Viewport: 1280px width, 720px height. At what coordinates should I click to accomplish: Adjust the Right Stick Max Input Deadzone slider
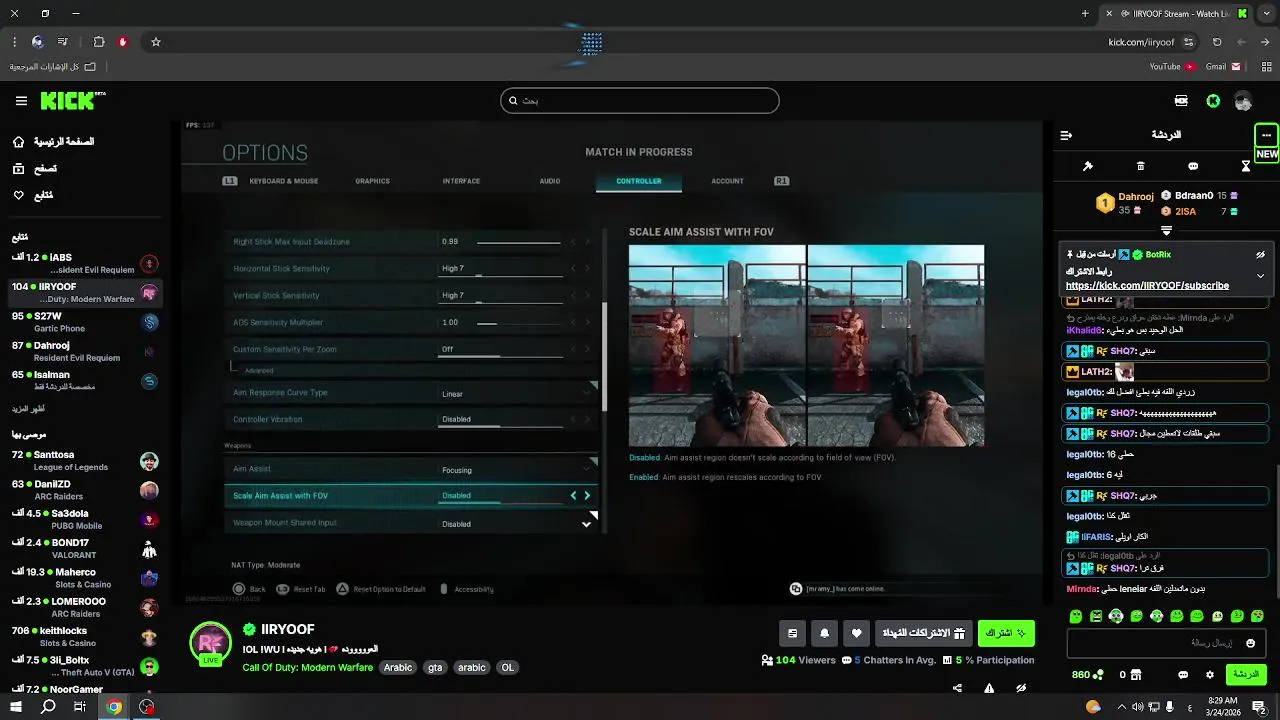[518, 242]
